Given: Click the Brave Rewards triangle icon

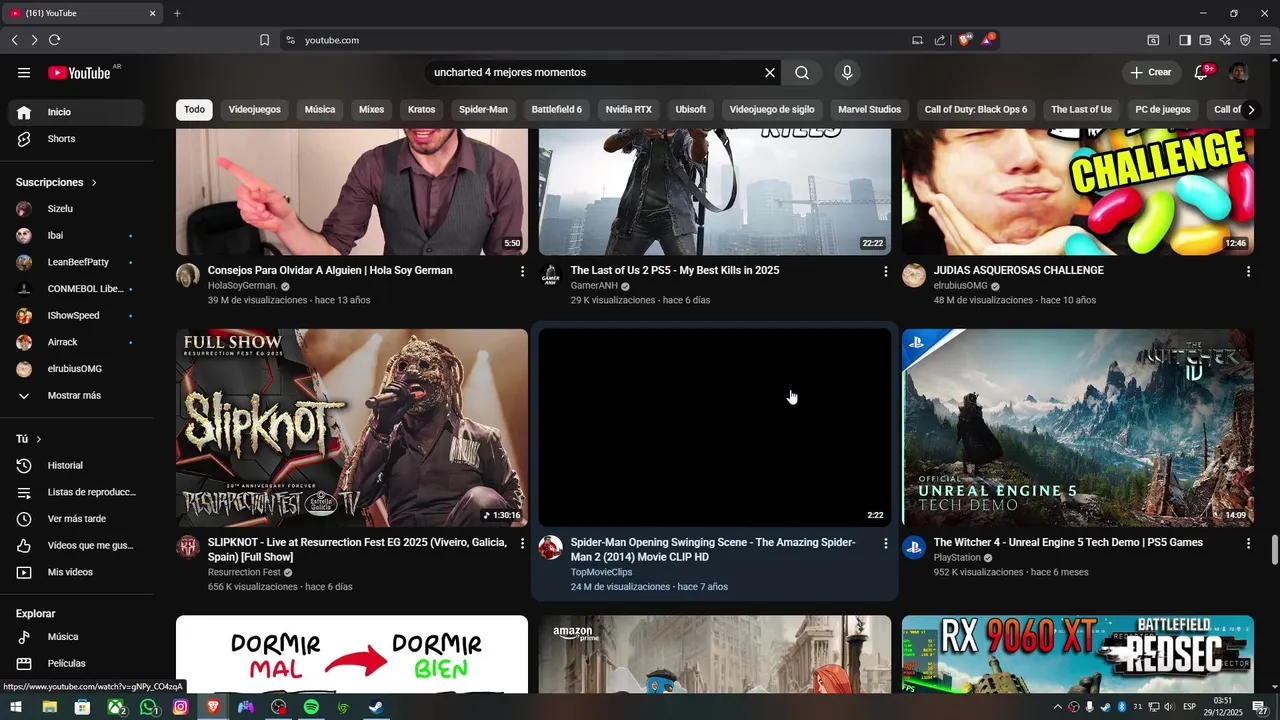Looking at the screenshot, I should pyautogui.click(x=988, y=40).
